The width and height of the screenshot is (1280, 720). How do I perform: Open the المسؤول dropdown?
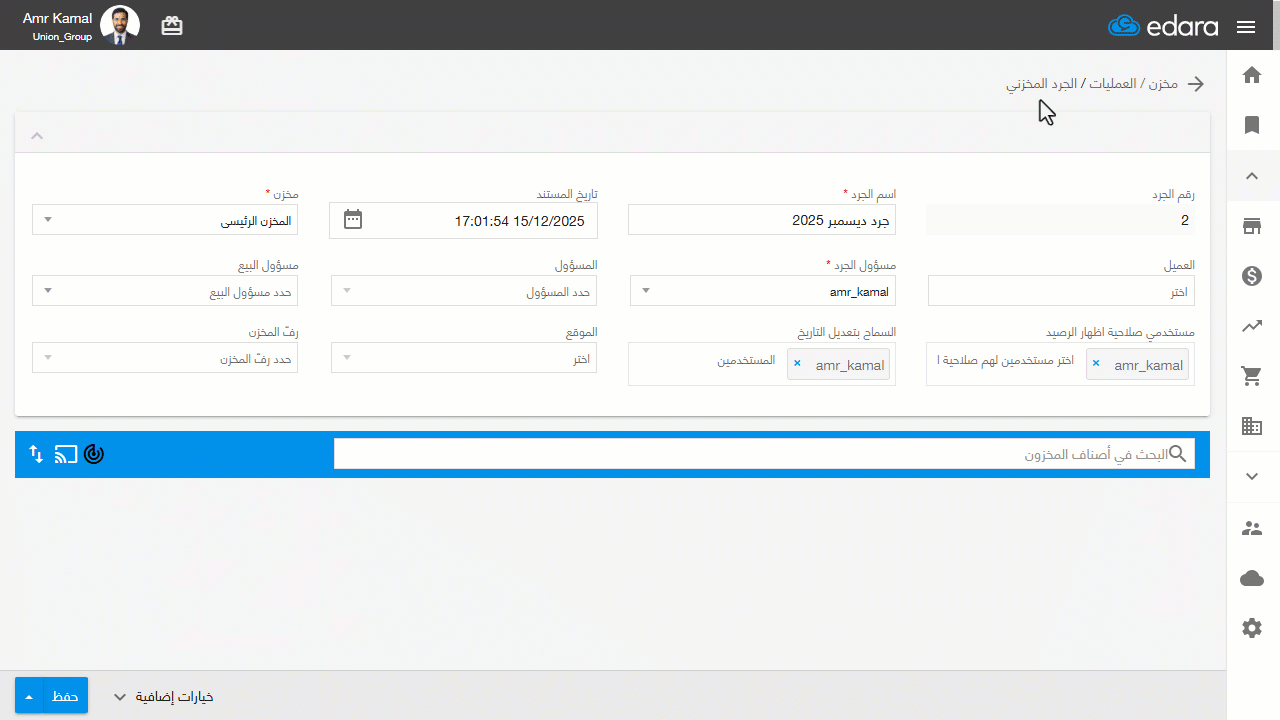pyautogui.click(x=464, y=291)
